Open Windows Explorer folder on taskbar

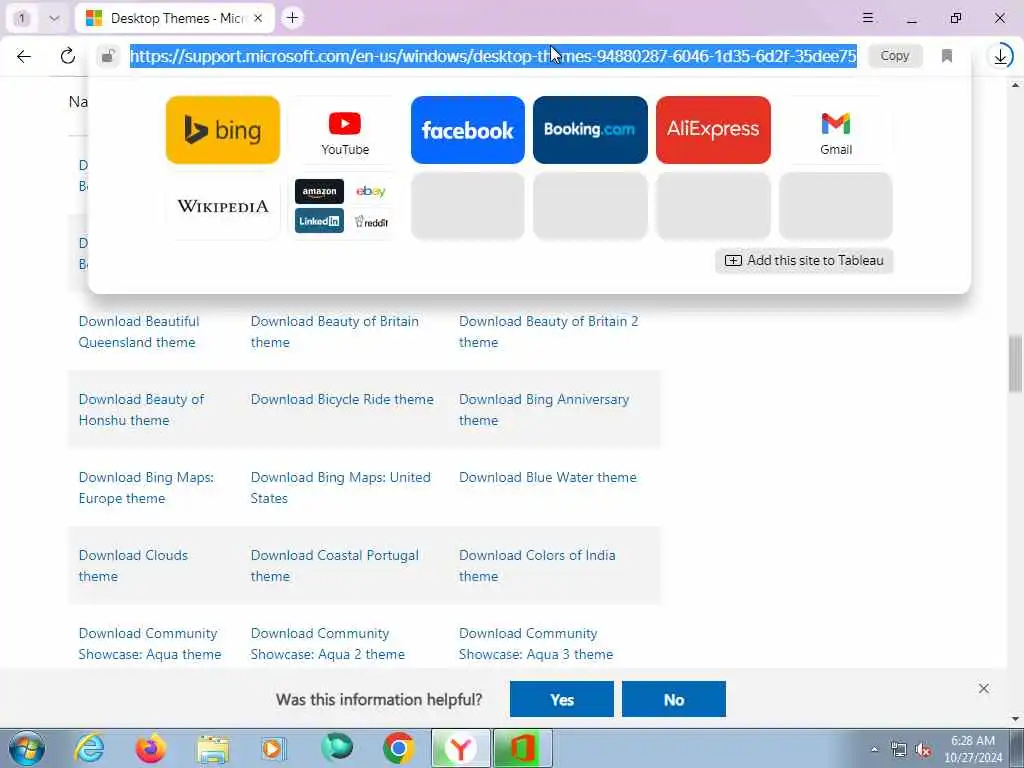coord(213,748)
